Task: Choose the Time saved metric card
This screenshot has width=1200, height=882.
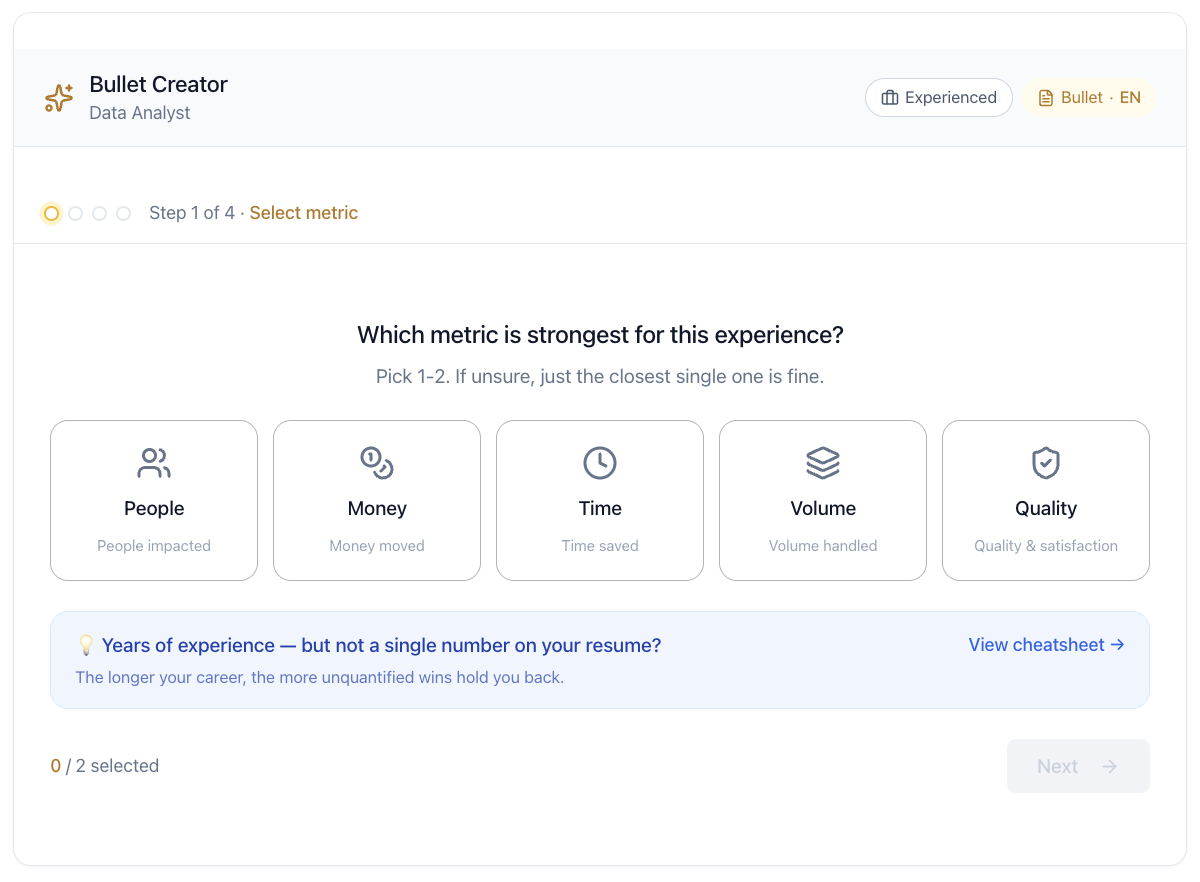Action: pos(600,500)
